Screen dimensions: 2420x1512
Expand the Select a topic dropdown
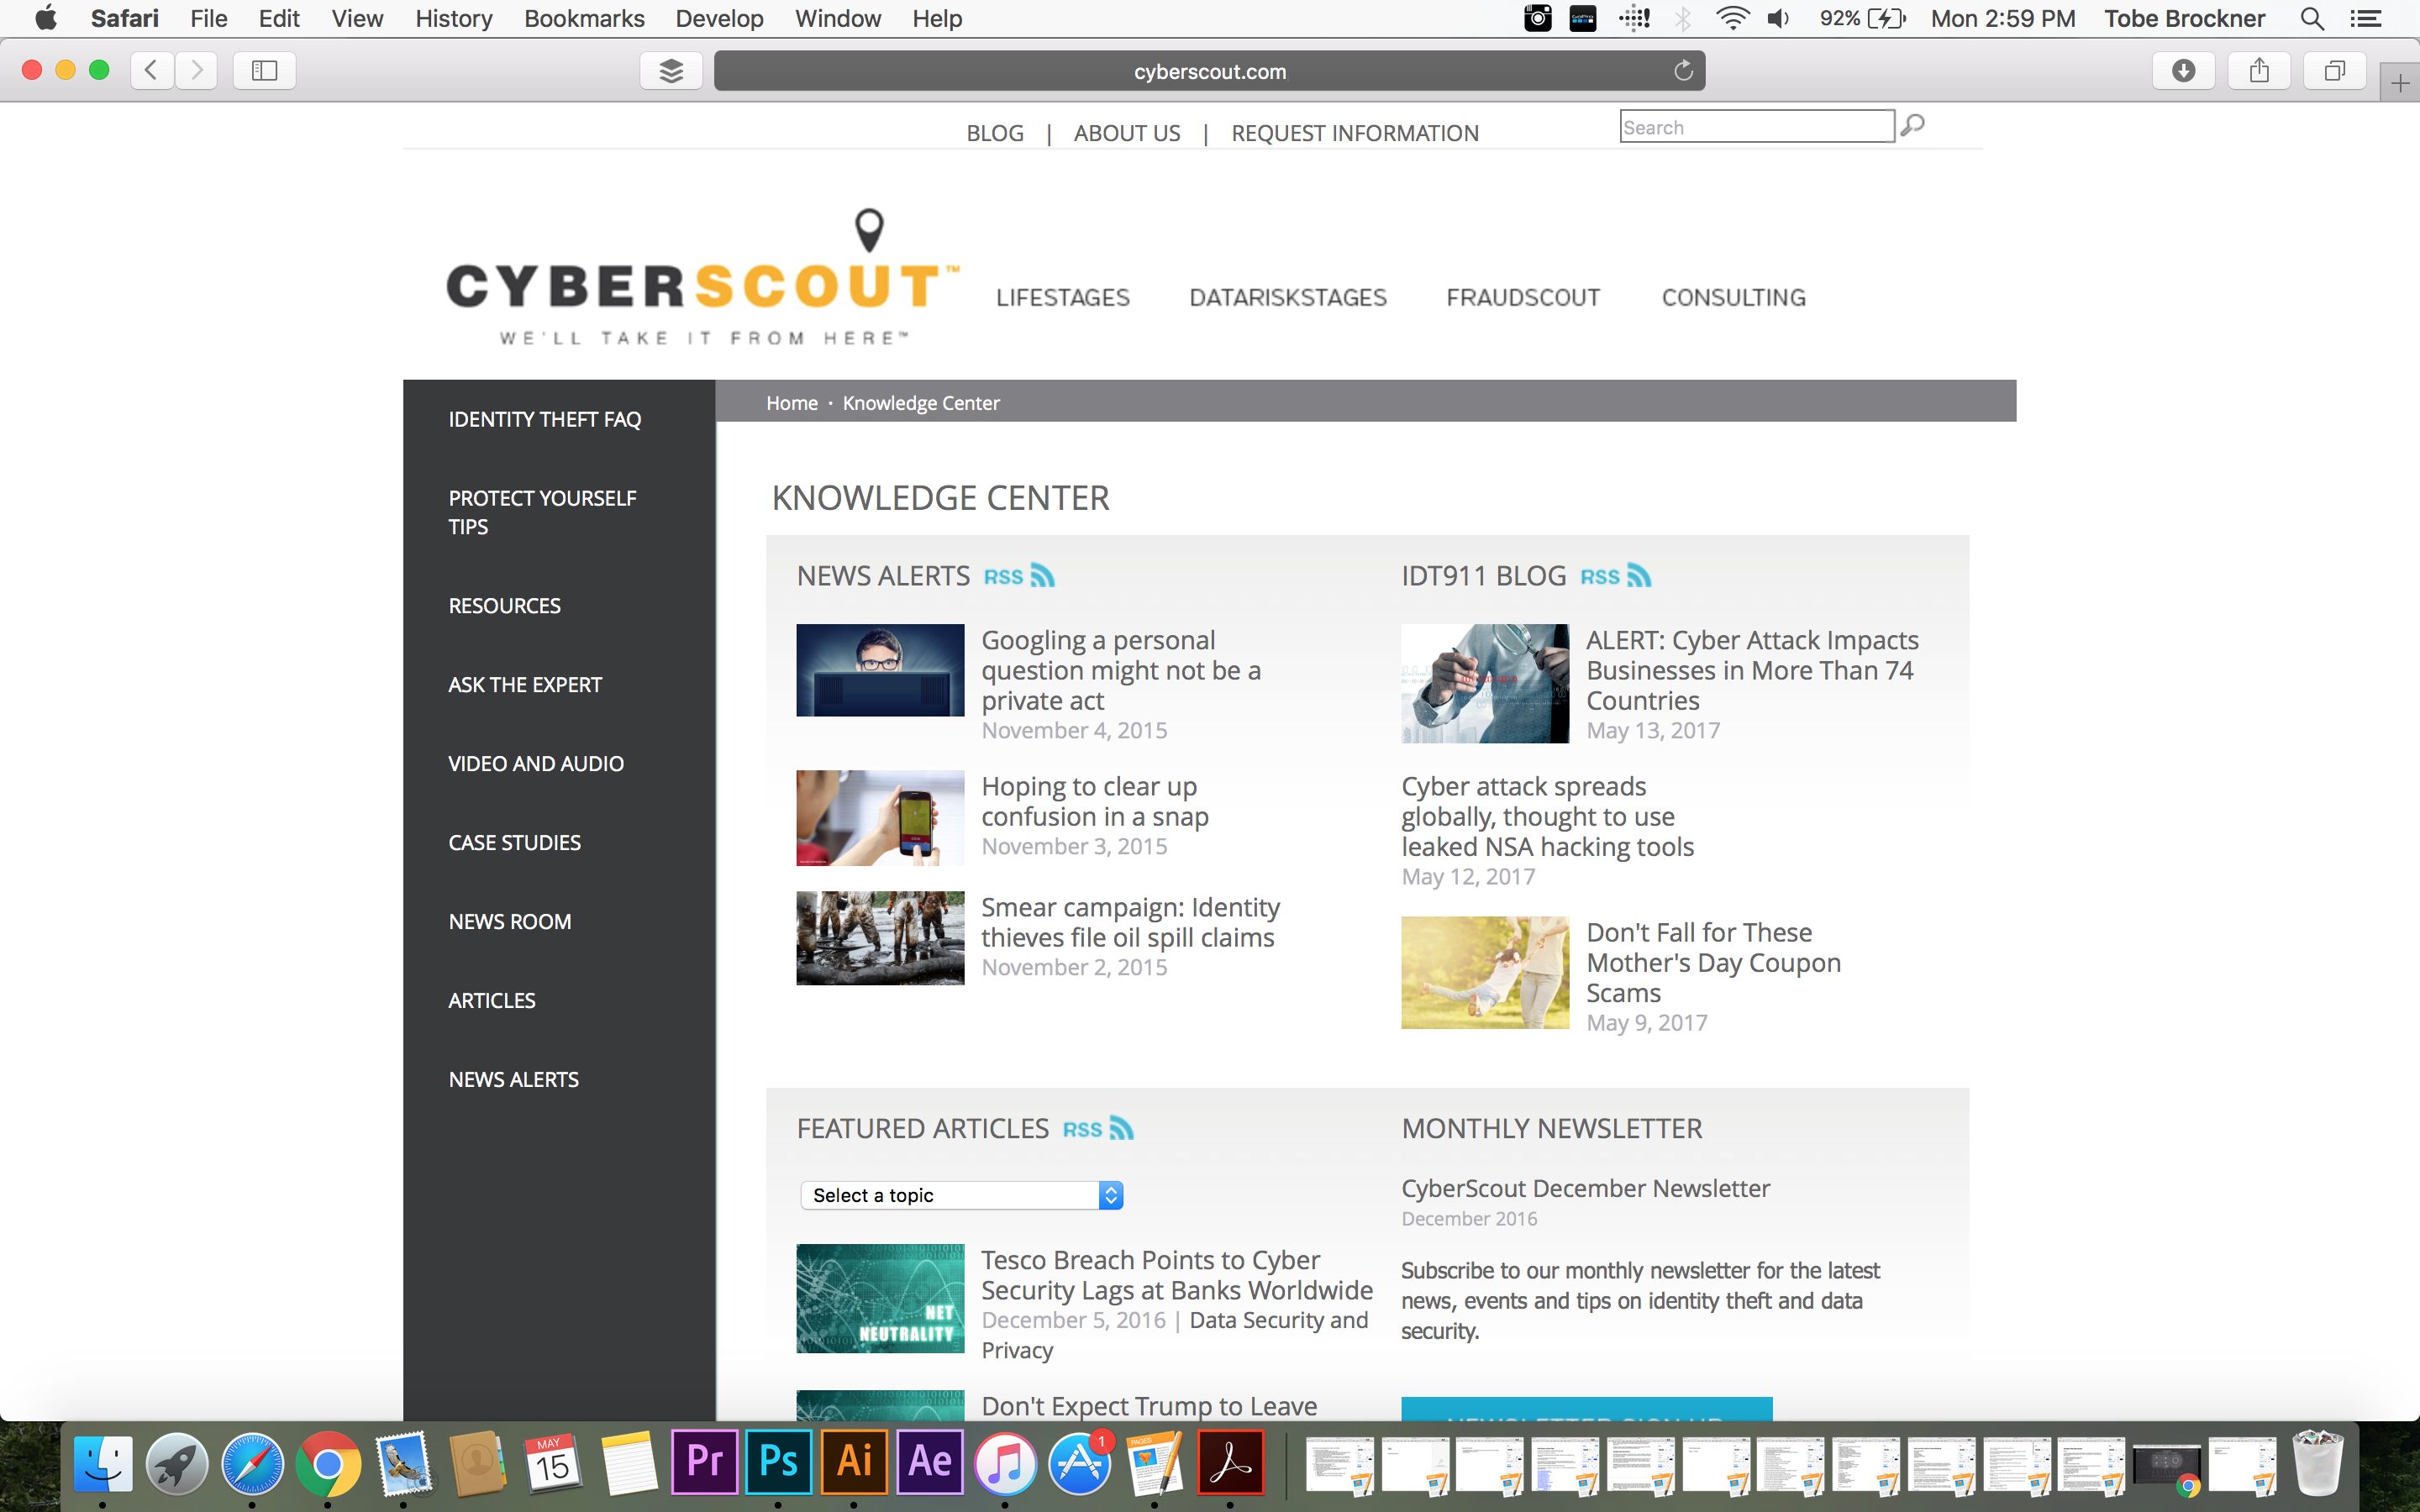[962, 1195]
